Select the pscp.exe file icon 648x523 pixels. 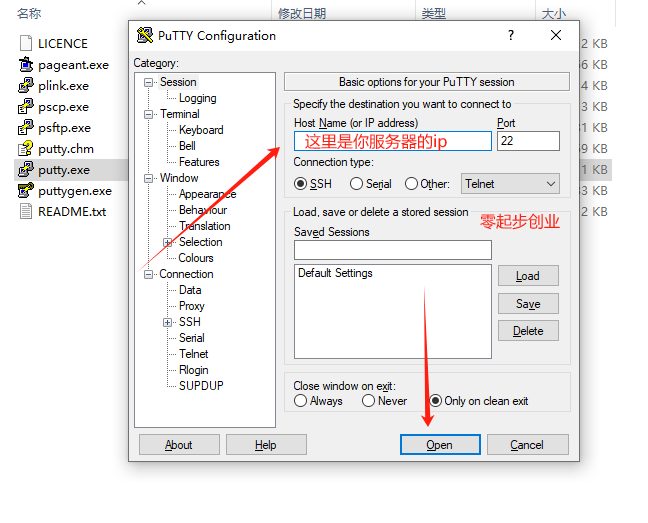coord(27,107)
